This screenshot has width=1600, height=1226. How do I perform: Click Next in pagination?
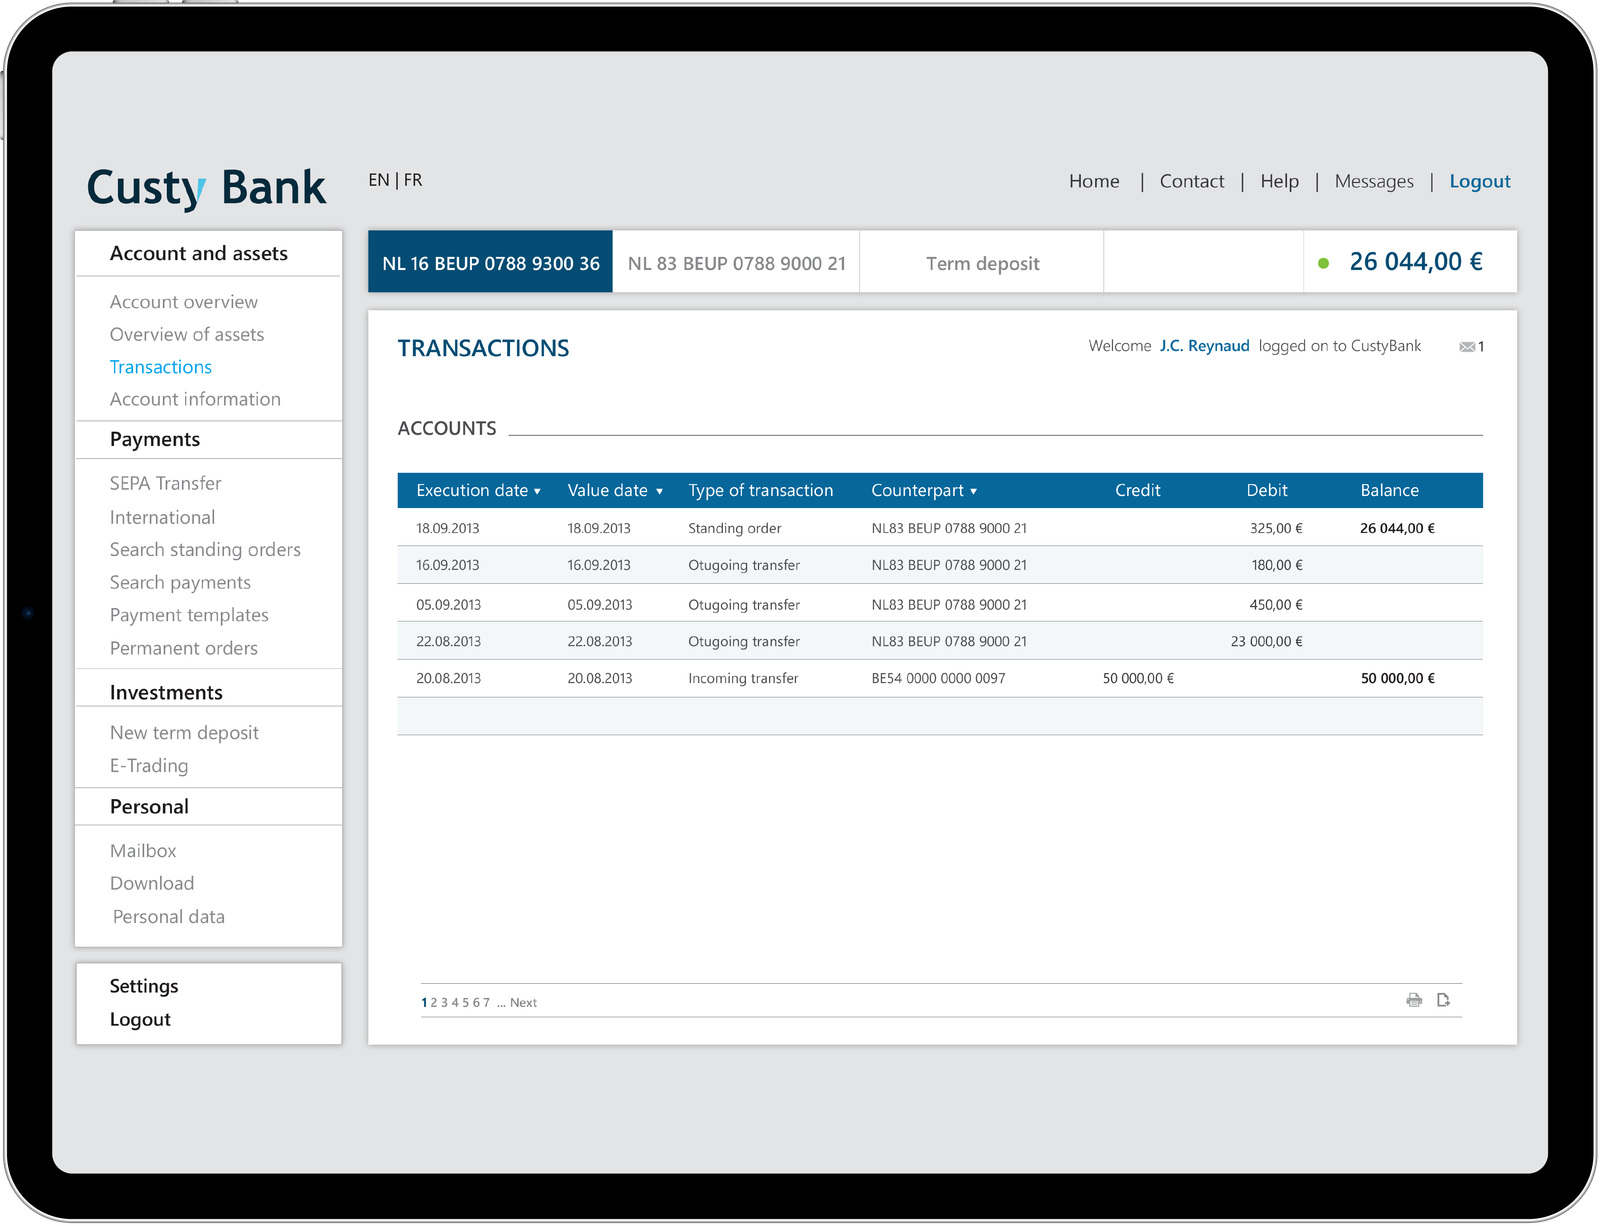[523, 1003]
